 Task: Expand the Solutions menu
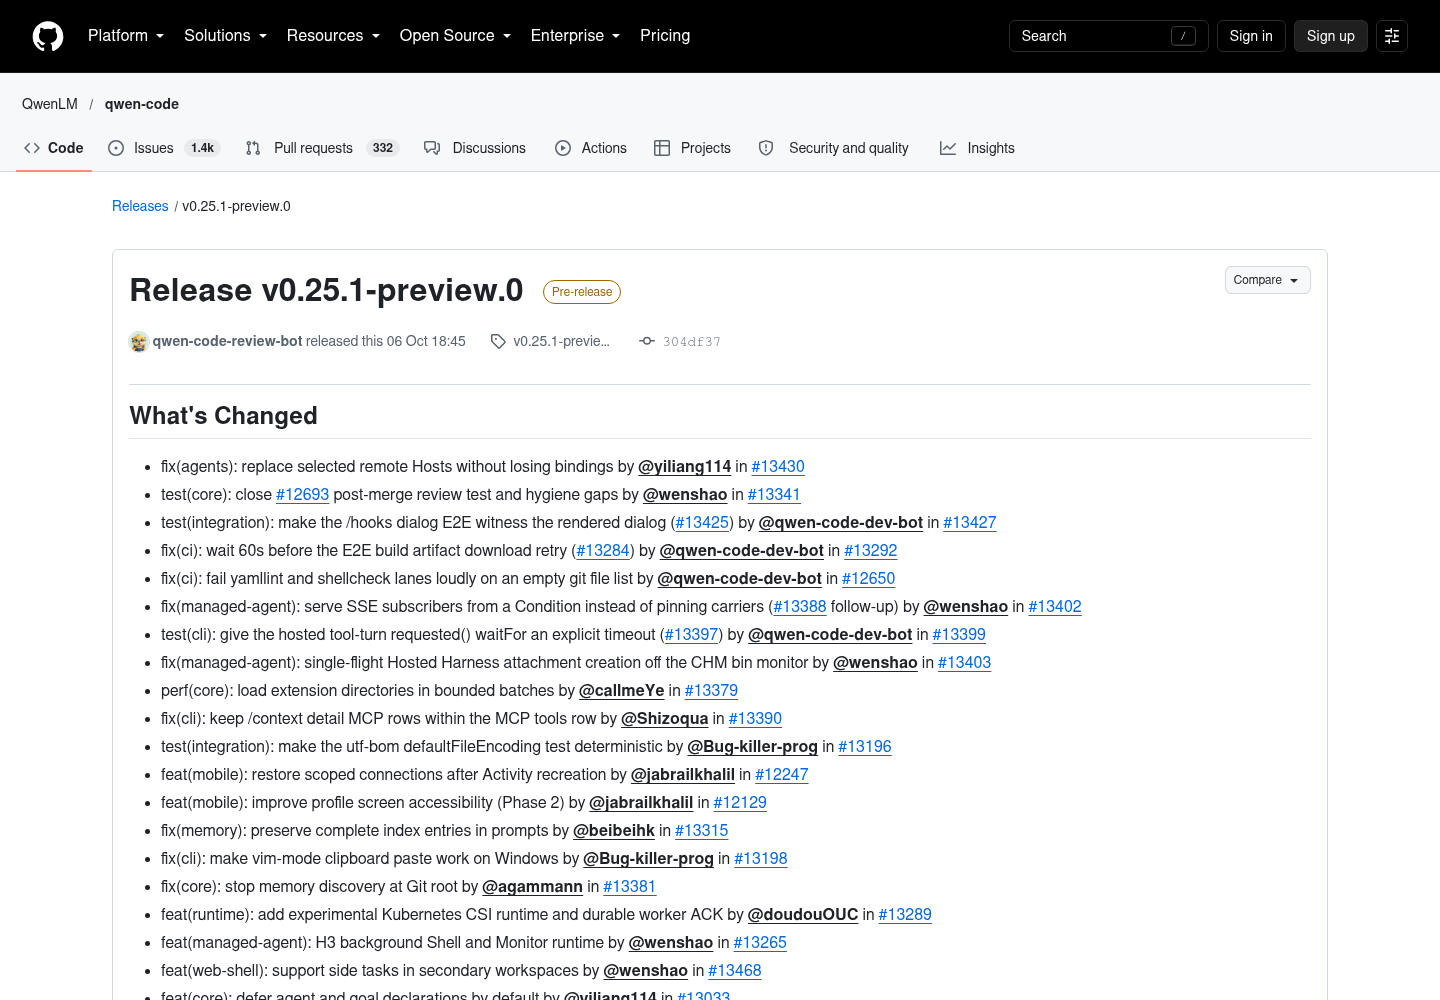click(225, 36)
